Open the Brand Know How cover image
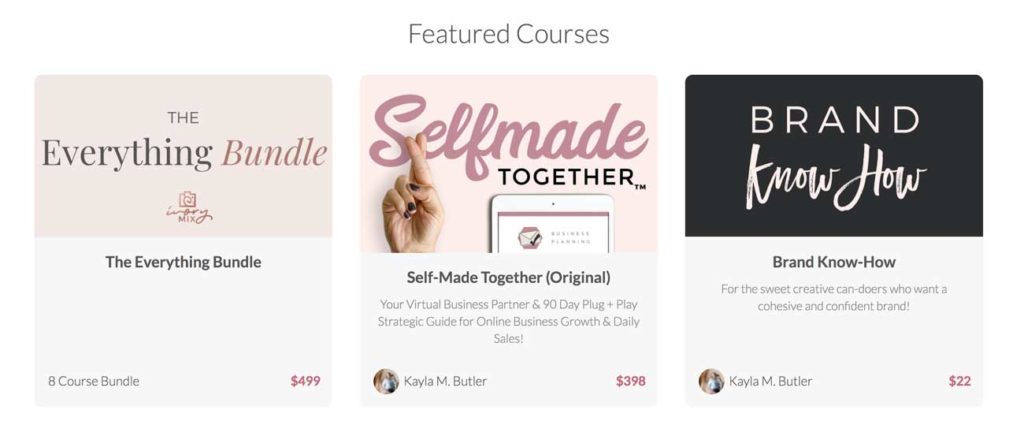 834,155
